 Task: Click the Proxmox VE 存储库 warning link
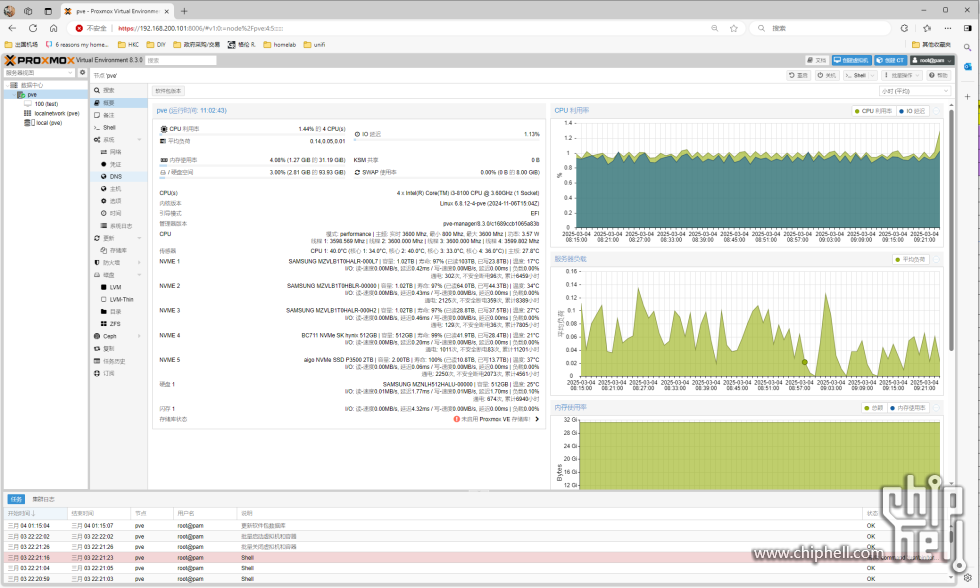pyautogui.click(x=496, y=419)
